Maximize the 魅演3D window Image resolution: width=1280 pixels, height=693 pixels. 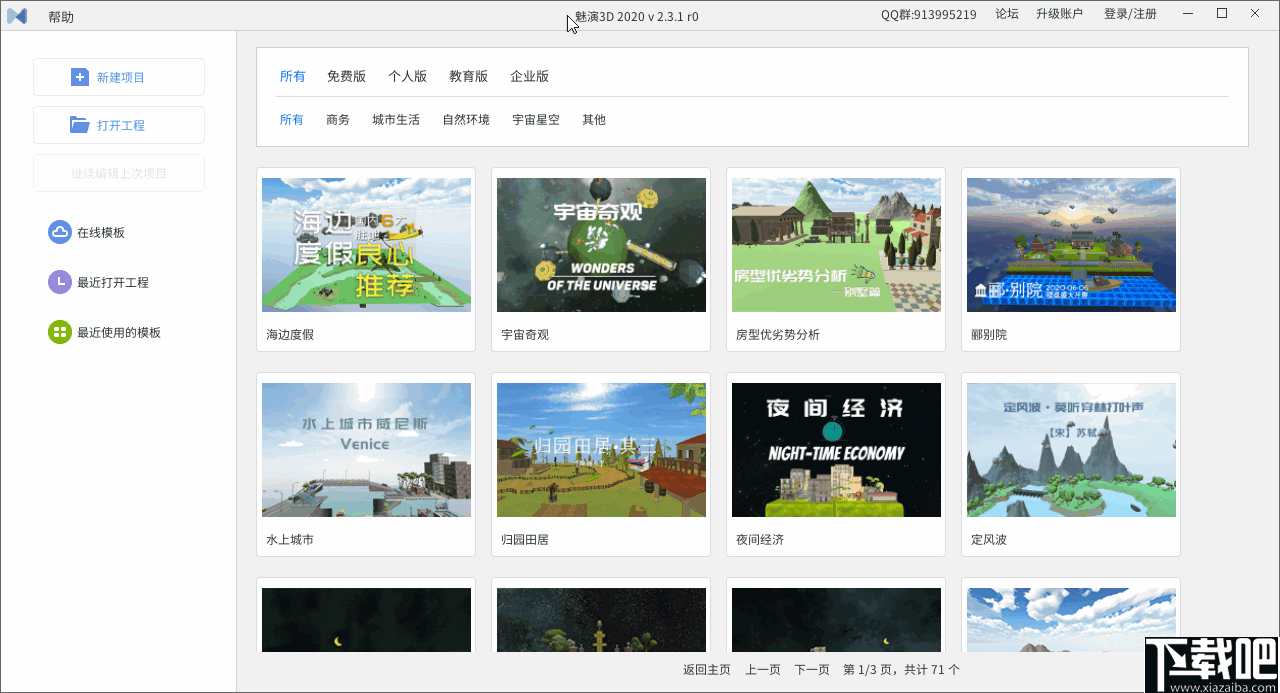tap(1222, 14)
